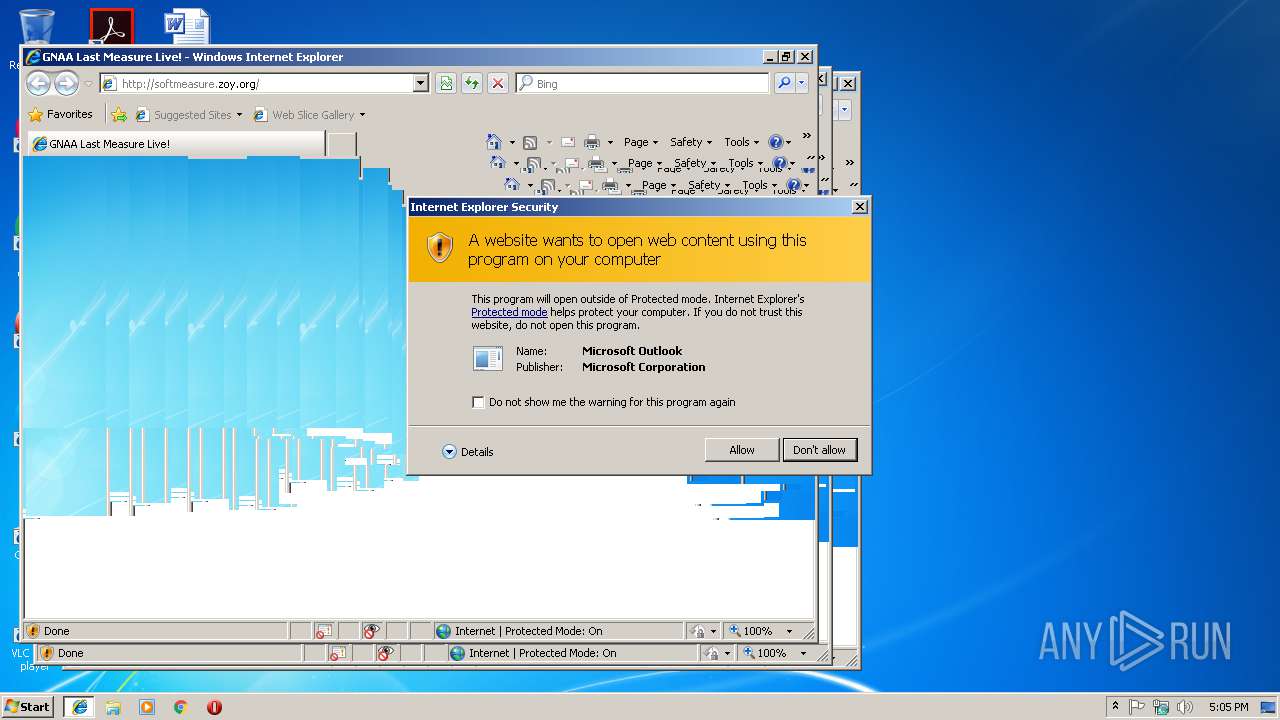The height and width of the screenshot is (720, 1280).
Task: Click Print icon in top command bar
Action: [592, 142]
